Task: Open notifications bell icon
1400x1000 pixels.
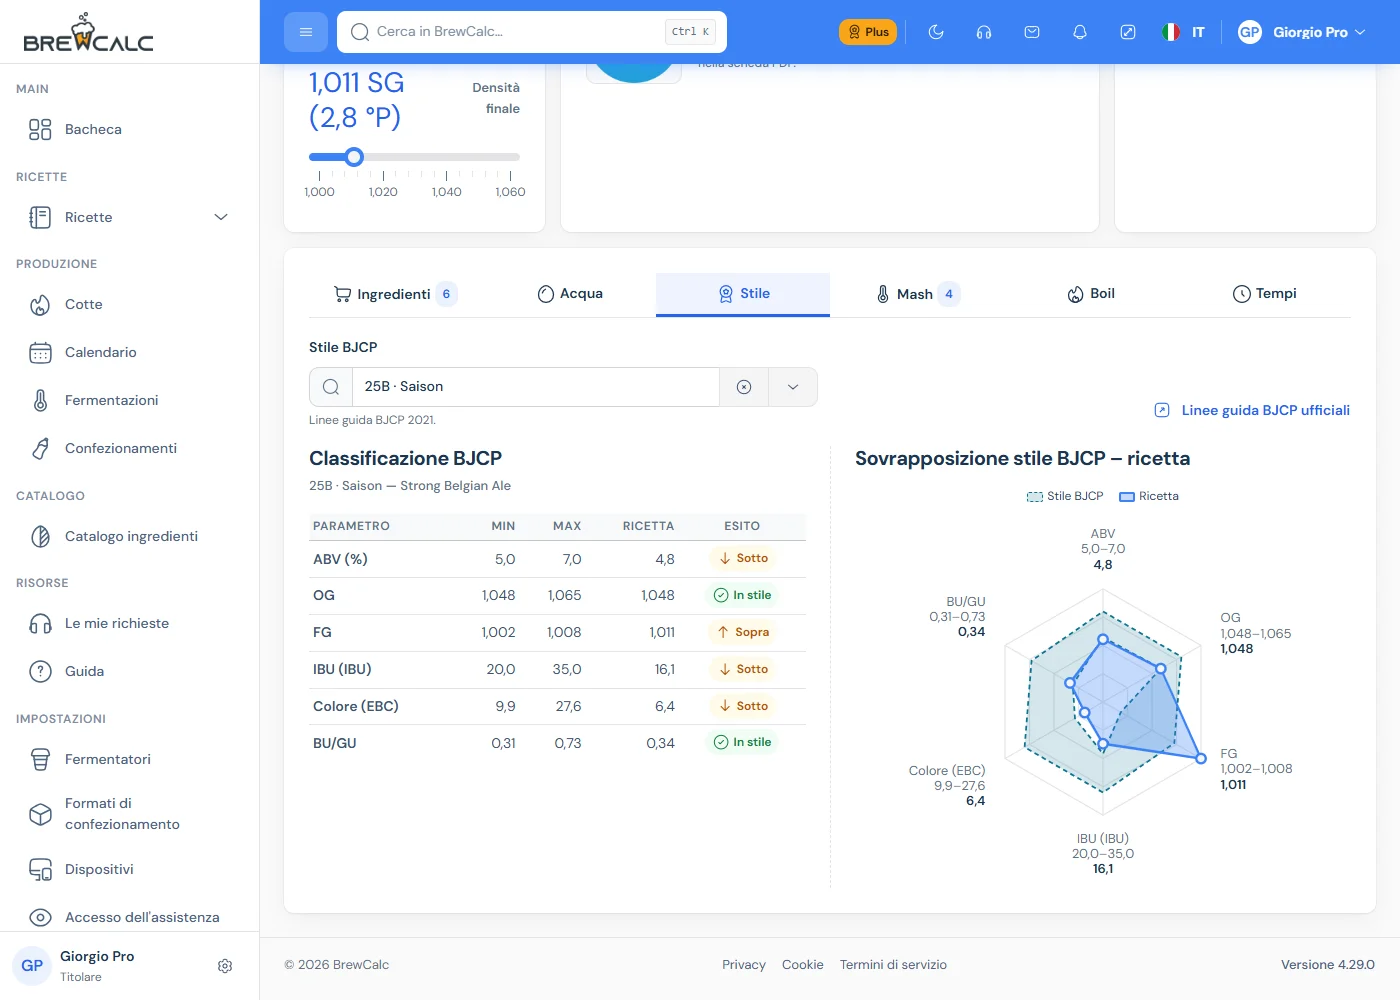Action: (x=1080, y=32)
